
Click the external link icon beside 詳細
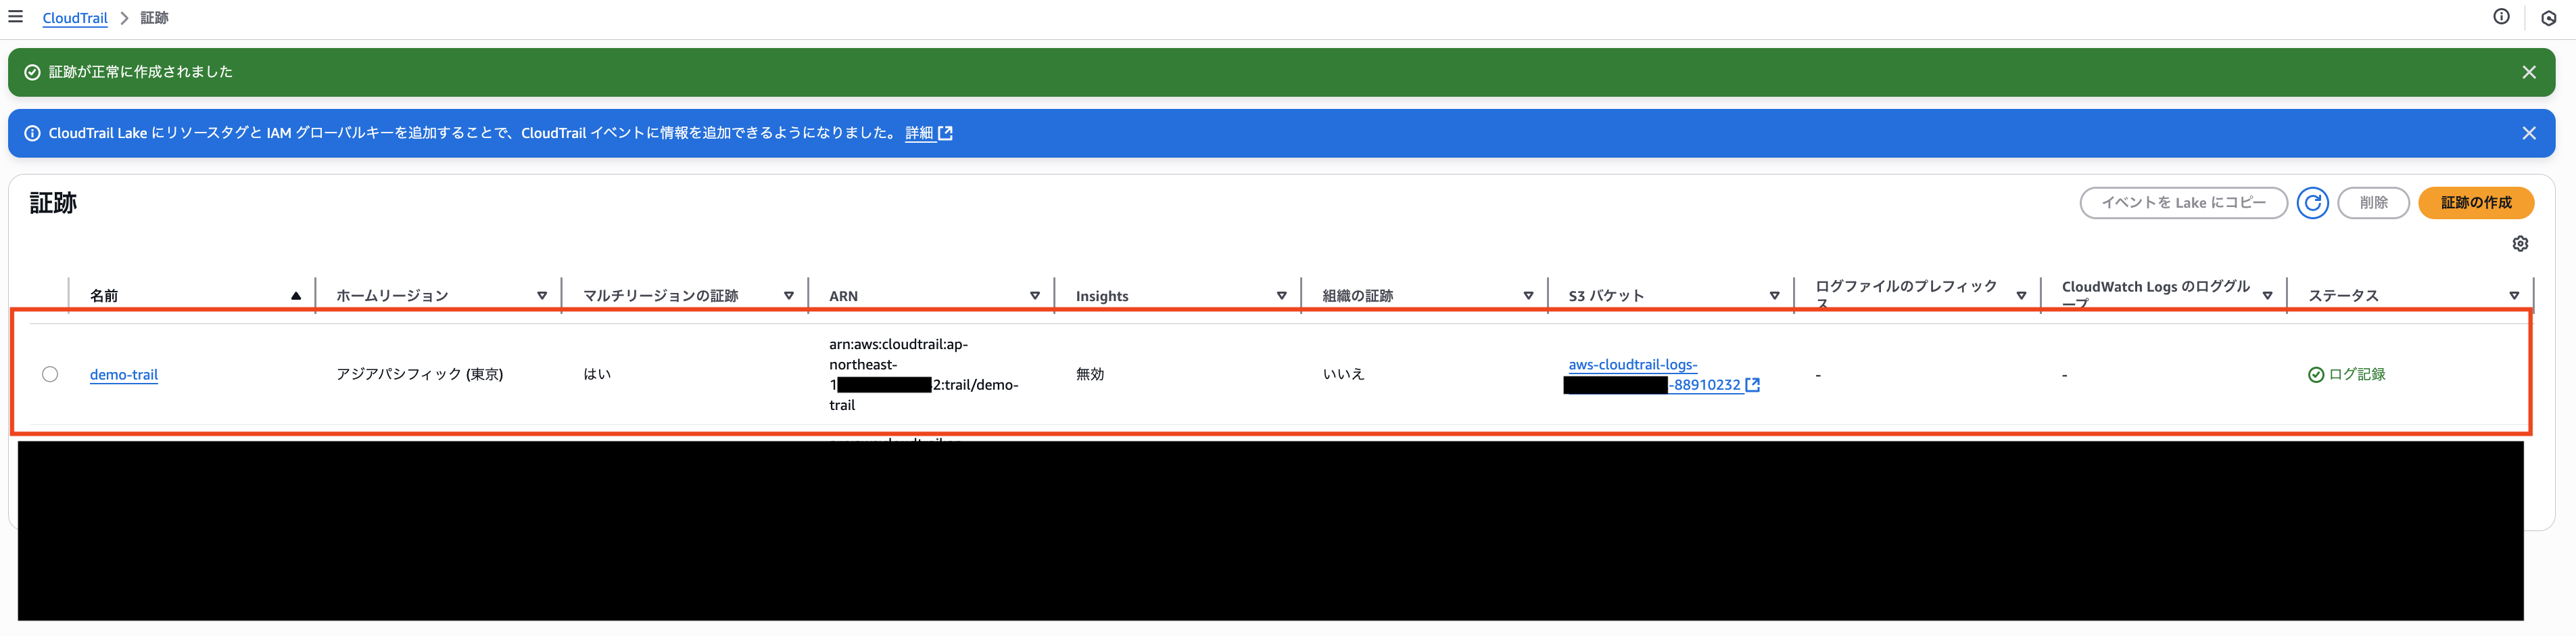click(945, 133)
